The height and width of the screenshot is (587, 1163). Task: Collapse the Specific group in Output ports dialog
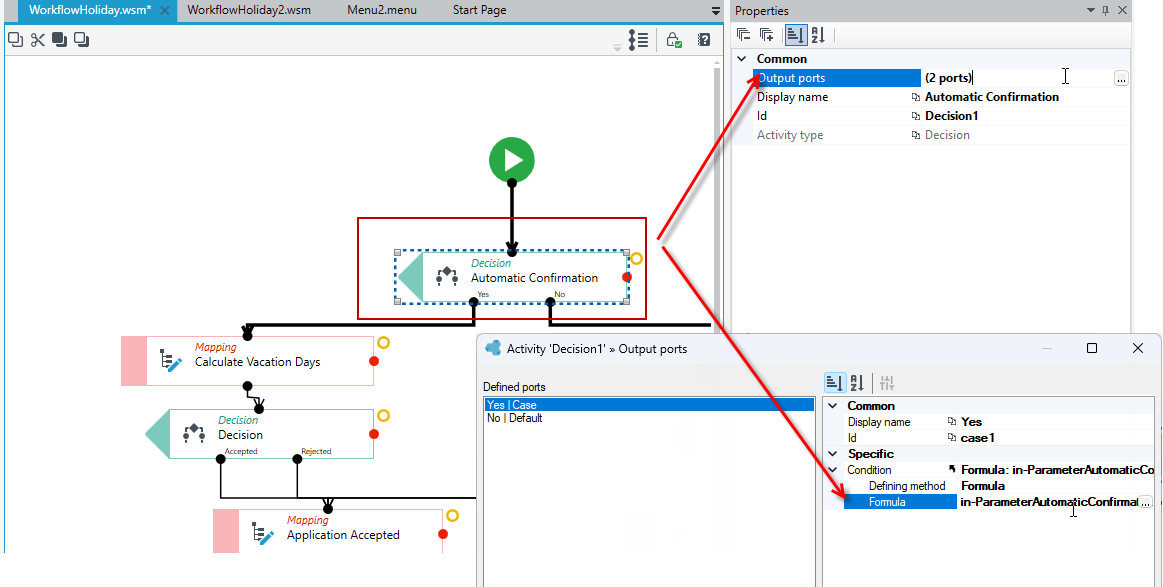click(x=832, y=453)
